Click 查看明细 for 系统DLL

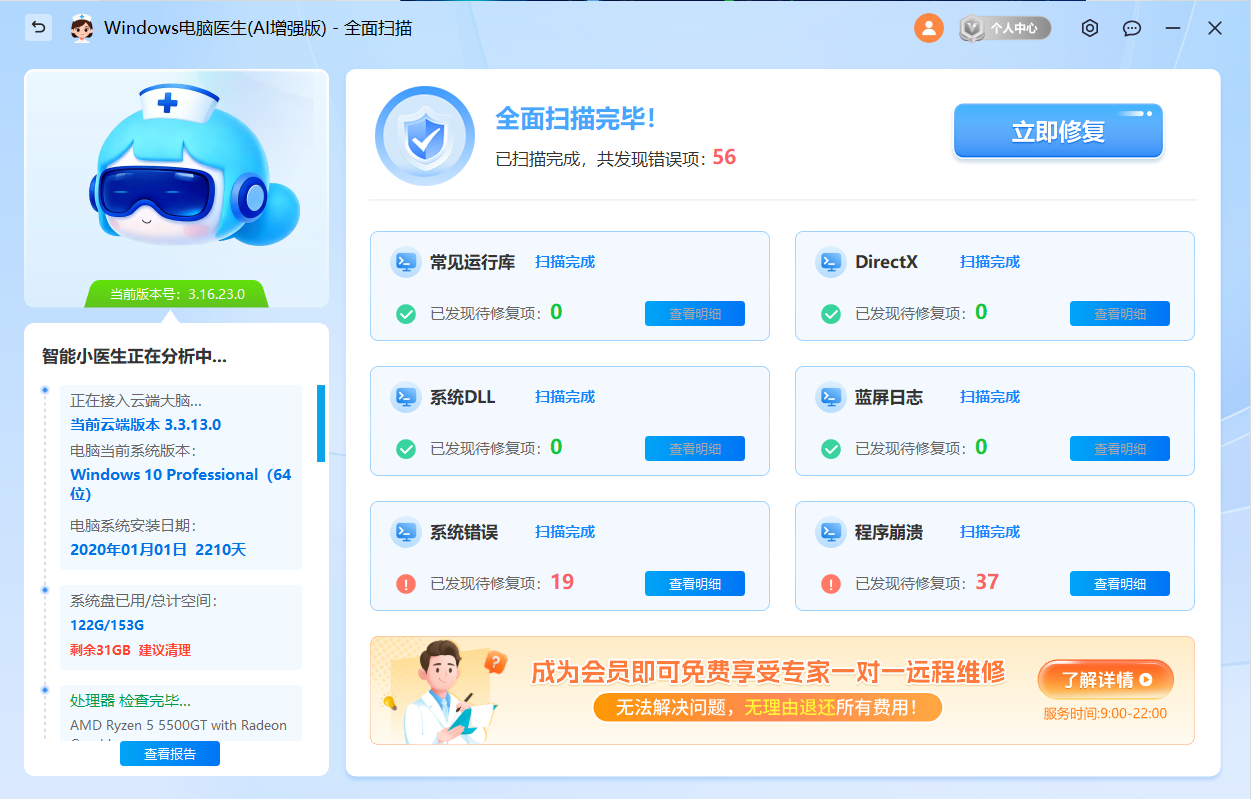(695, 448)
